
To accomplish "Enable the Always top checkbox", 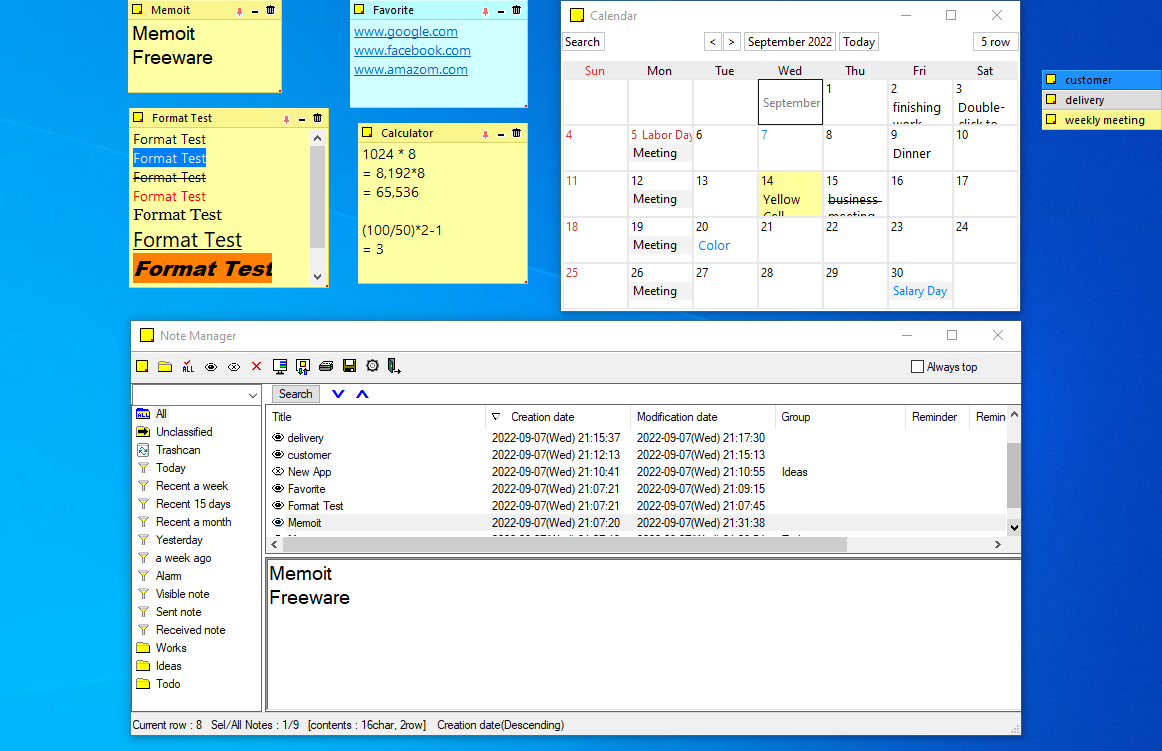I will pyautogui.click(x=917, y=367).
